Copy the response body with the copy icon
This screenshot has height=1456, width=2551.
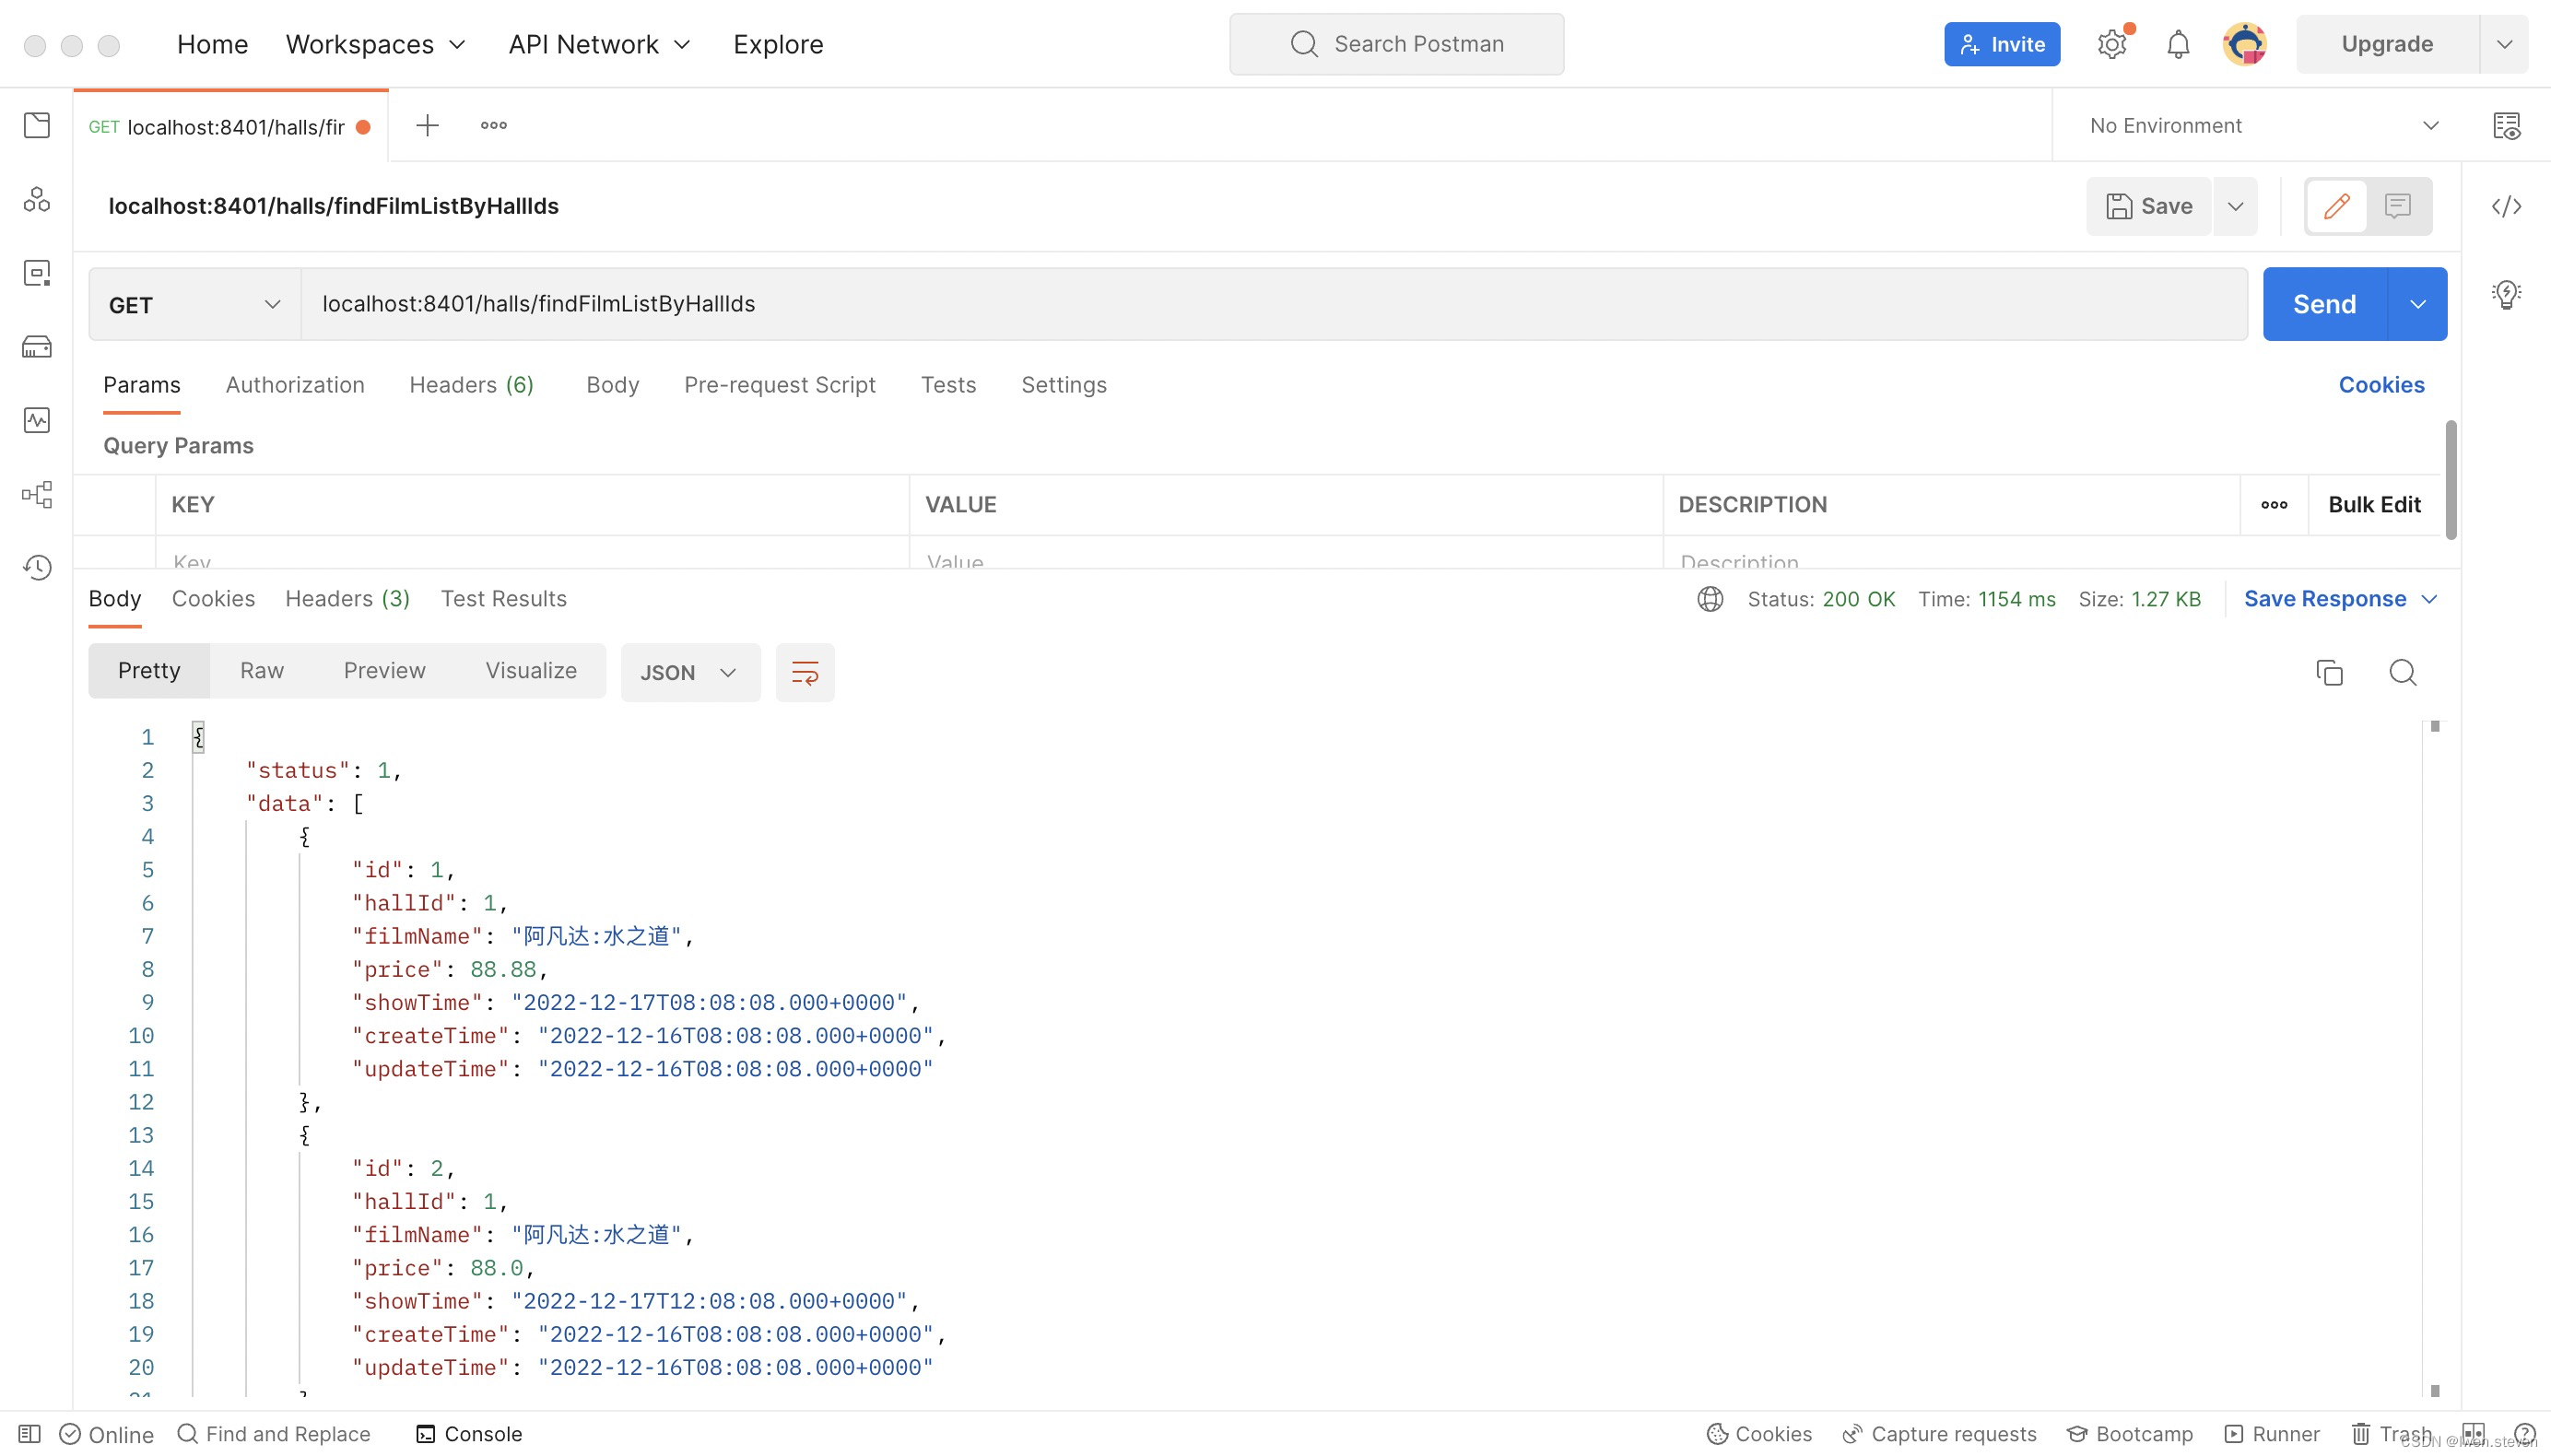pyautogui.click(x=2329, y=672)
